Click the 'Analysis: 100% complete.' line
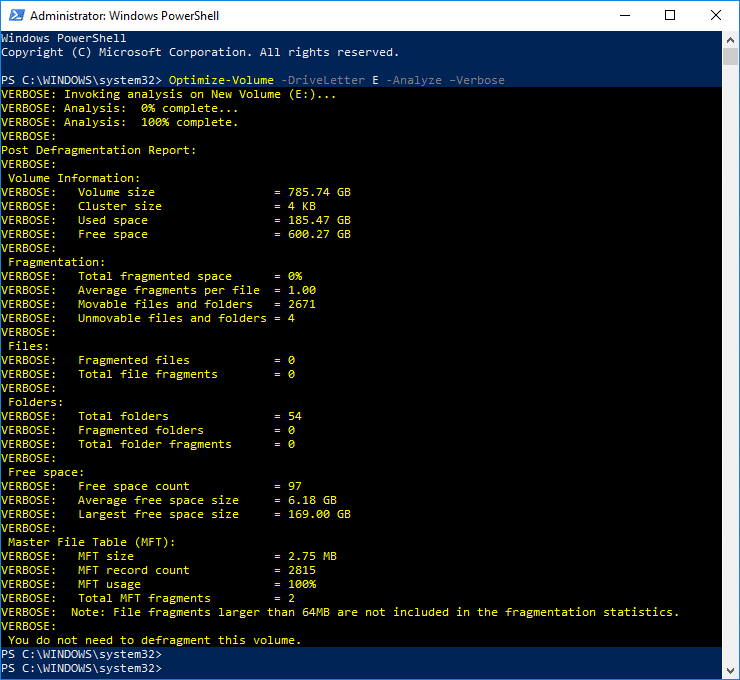 coord(151,122)
